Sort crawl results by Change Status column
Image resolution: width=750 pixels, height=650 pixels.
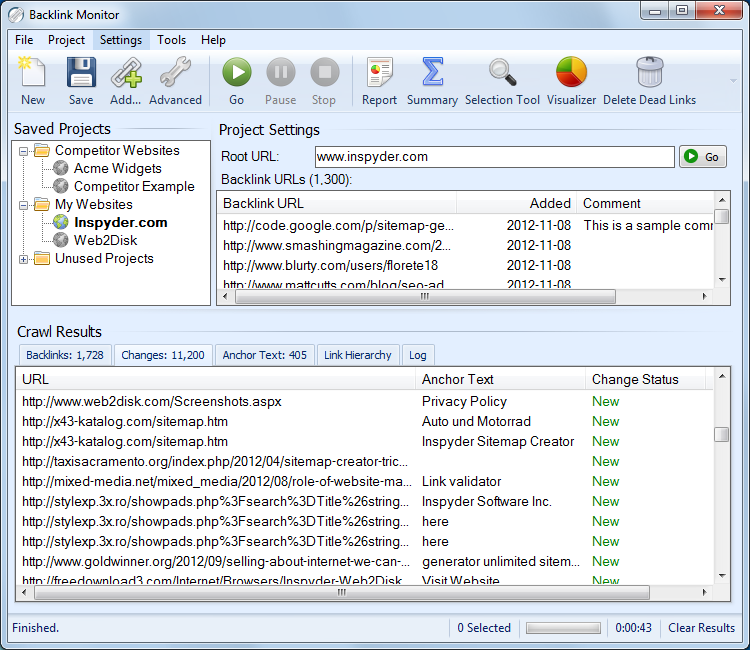(x=646, y=379)
